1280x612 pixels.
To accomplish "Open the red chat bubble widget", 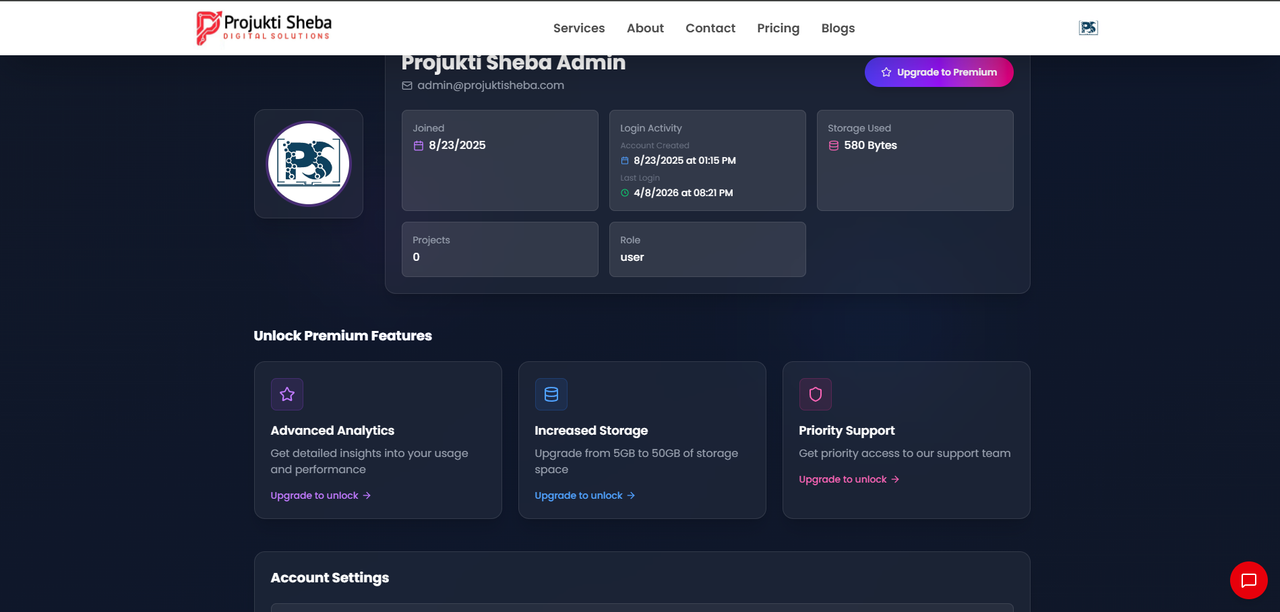I will [1249, 581].
